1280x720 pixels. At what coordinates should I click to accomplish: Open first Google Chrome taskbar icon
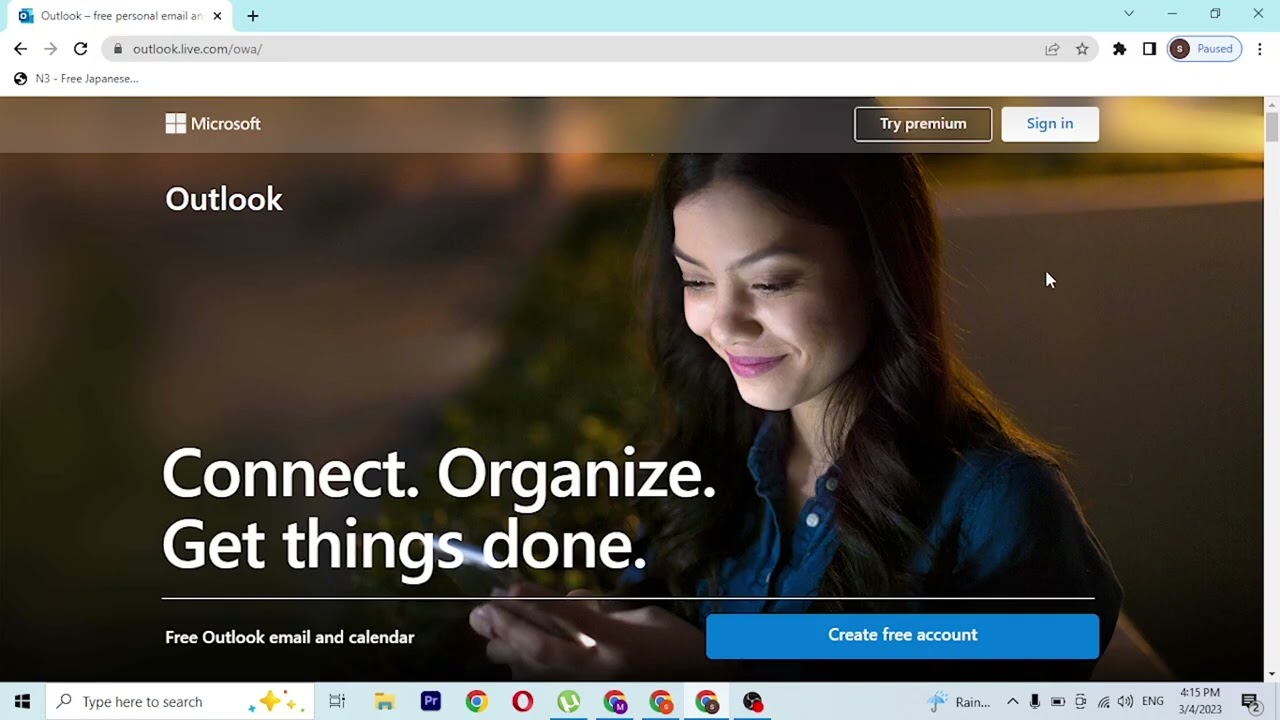476,701
